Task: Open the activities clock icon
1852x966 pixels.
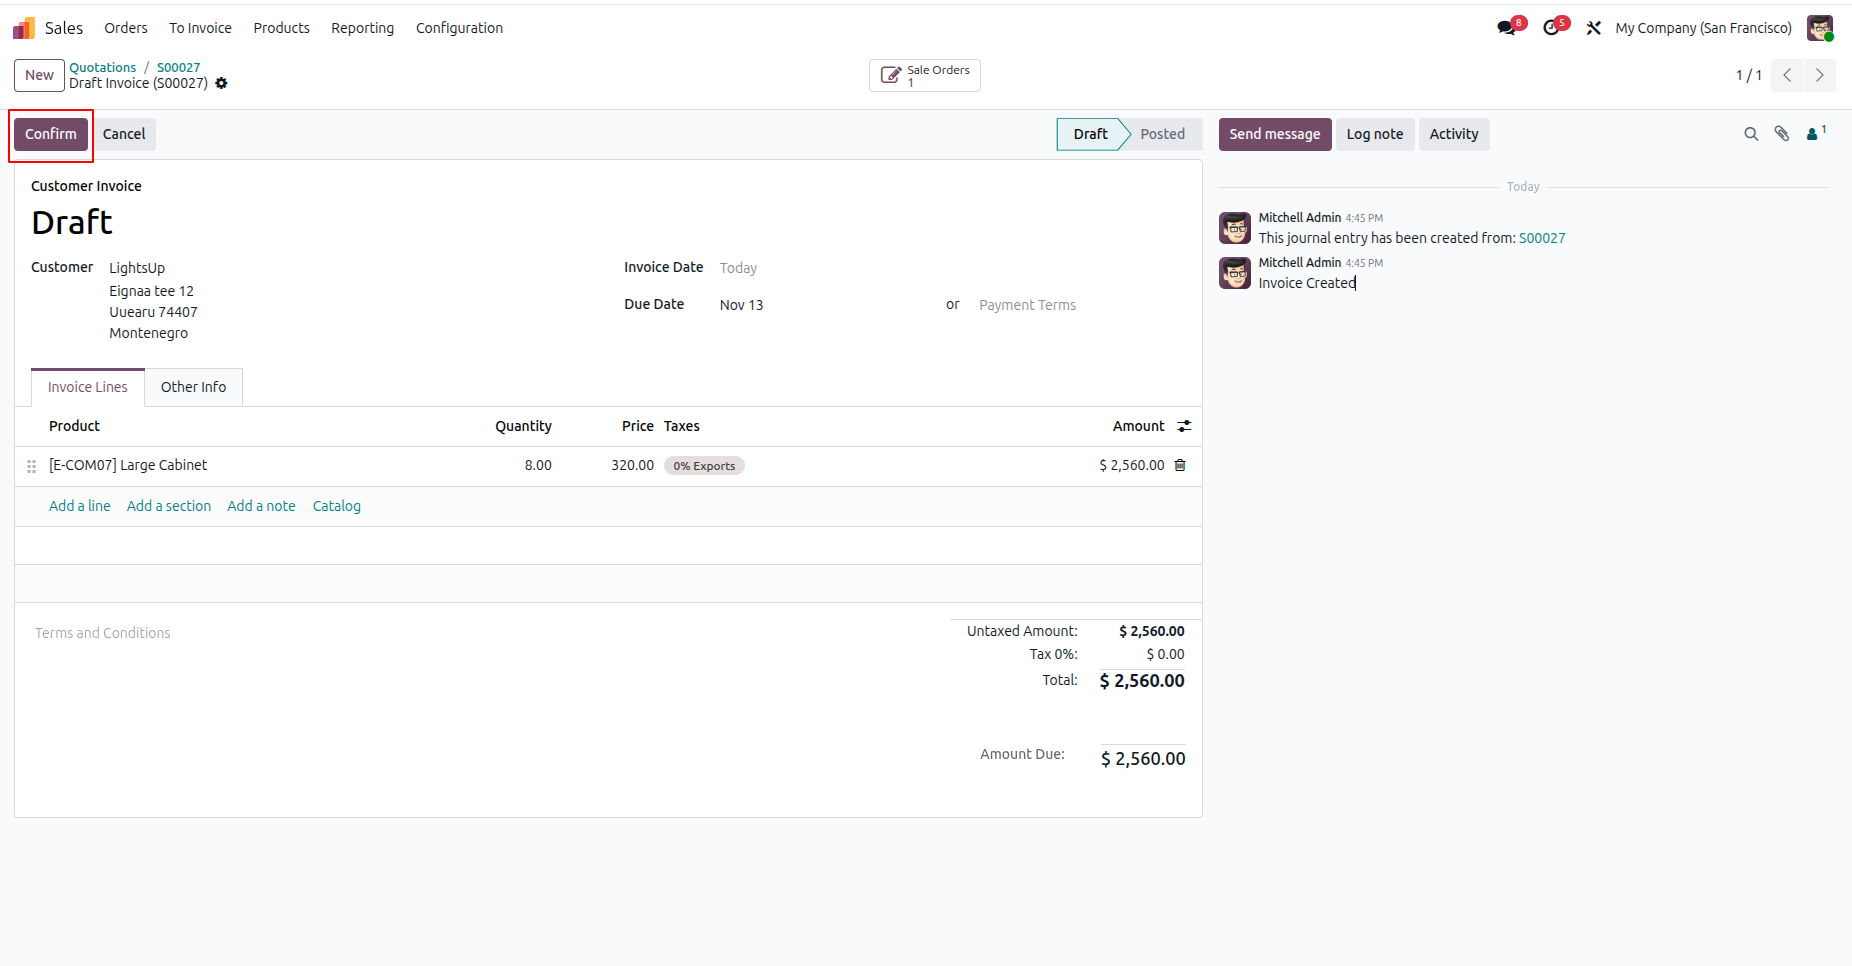Action: tap(1552, 28)
